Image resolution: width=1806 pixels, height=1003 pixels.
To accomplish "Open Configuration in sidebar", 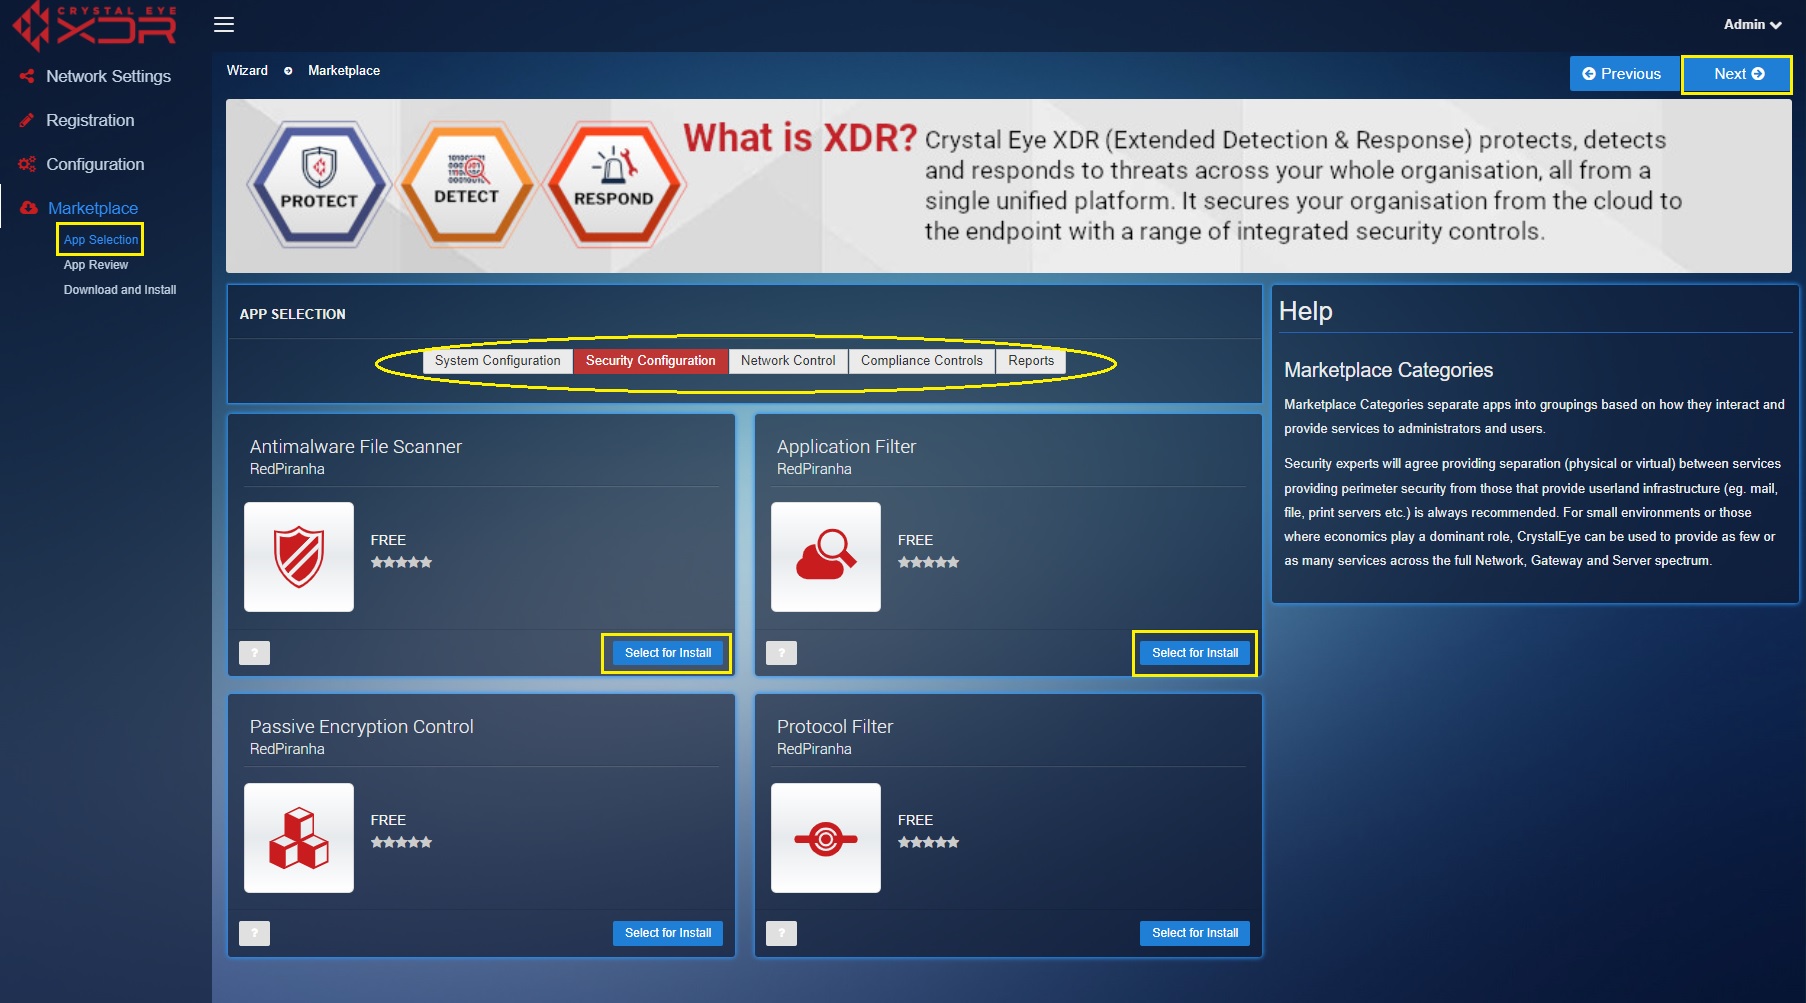I will click(95, 164).
